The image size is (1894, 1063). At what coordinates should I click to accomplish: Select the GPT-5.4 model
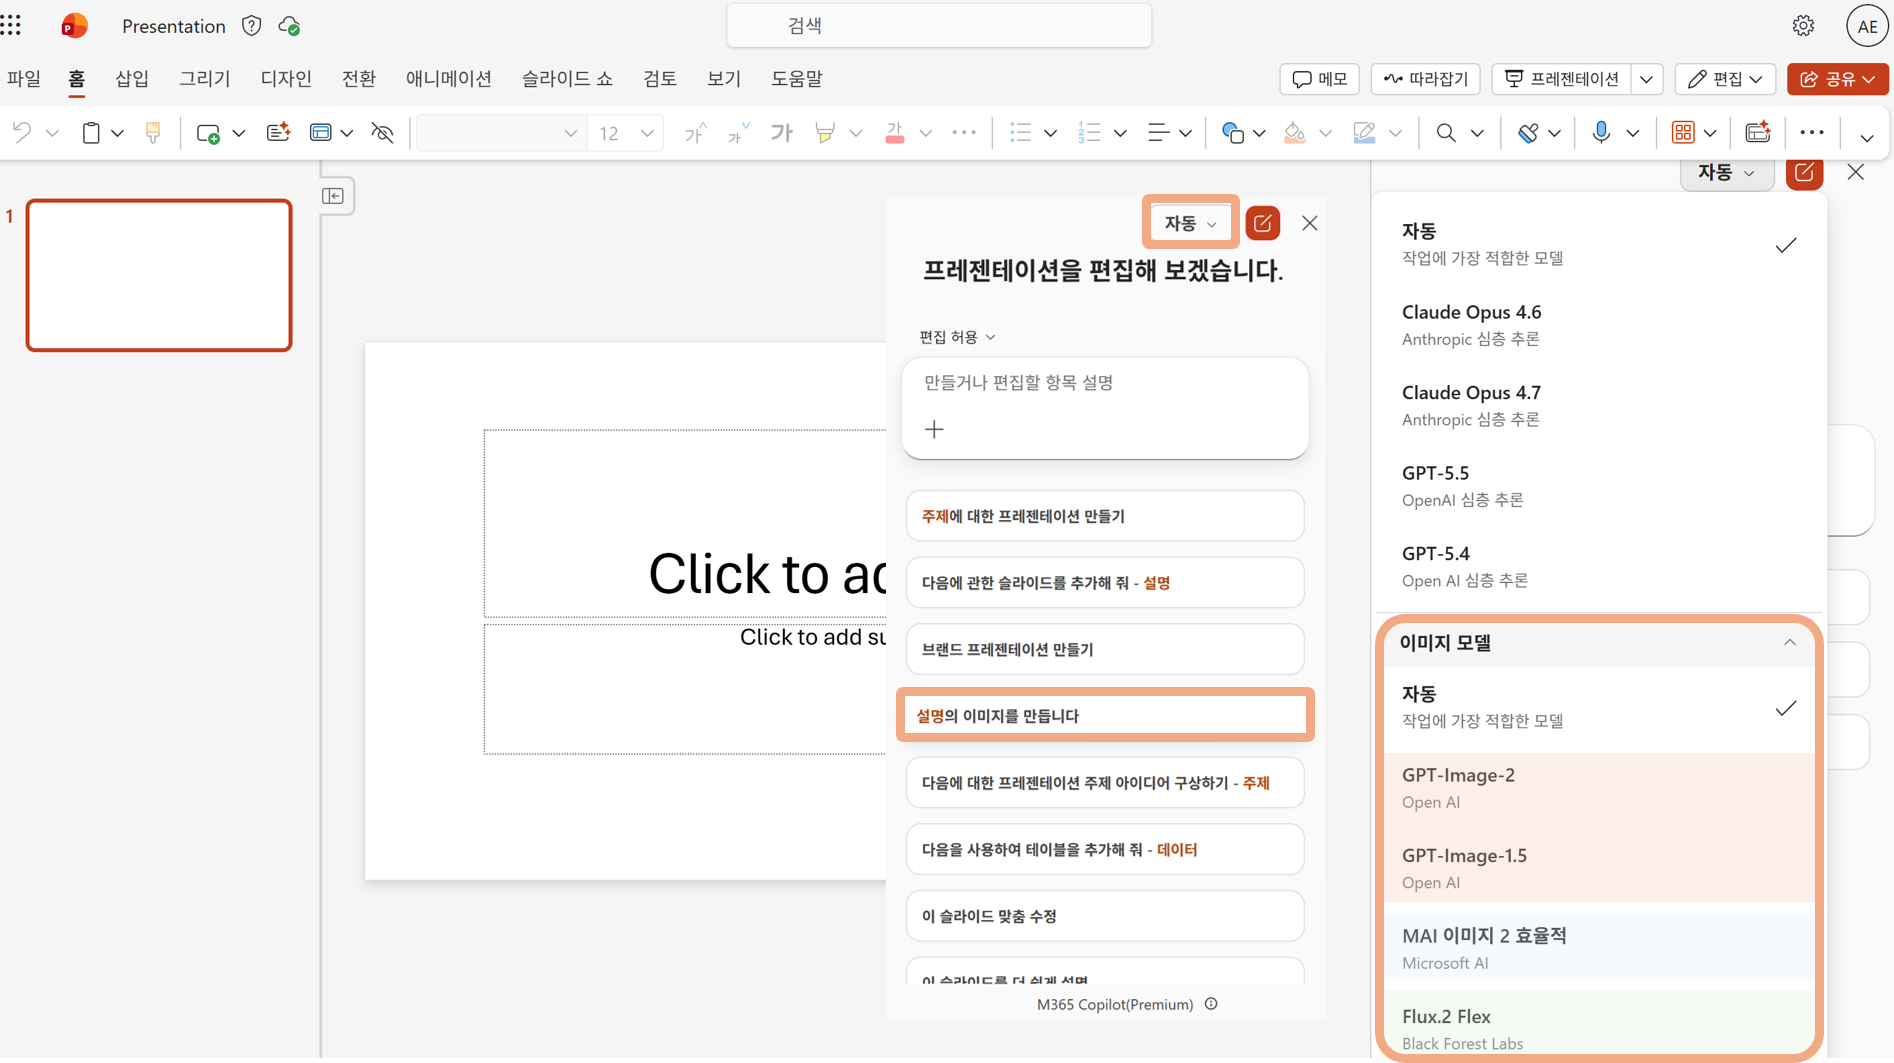1599,566
